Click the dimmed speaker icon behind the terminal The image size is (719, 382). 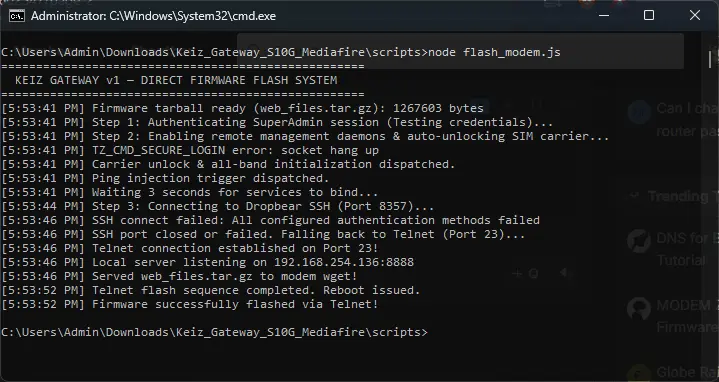[x=564, y=273]
